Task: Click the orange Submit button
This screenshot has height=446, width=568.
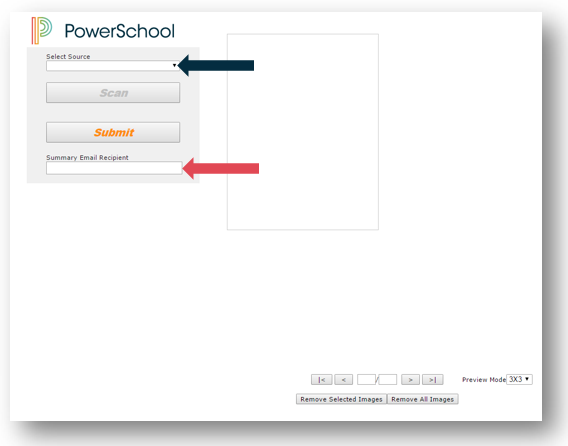Action: [113, 132]
